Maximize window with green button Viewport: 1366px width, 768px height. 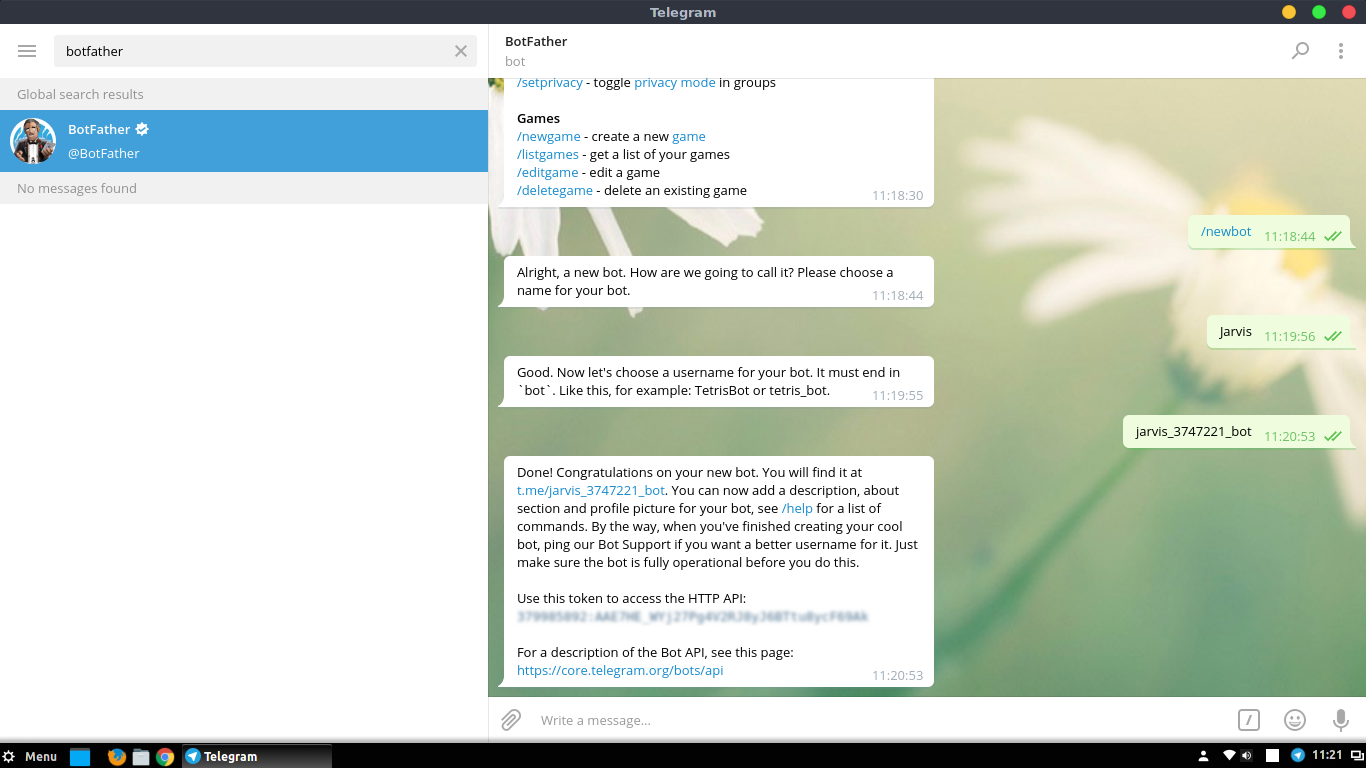point(1319,12)
